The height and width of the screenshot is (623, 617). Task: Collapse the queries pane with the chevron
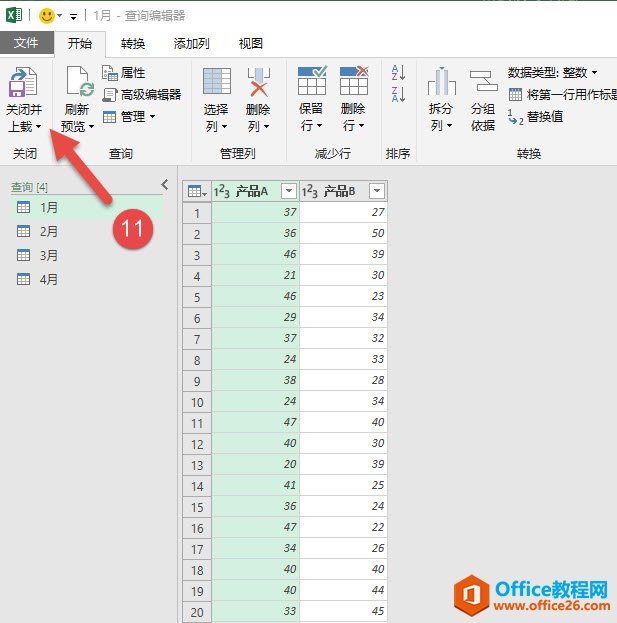[x=165, y=184]
